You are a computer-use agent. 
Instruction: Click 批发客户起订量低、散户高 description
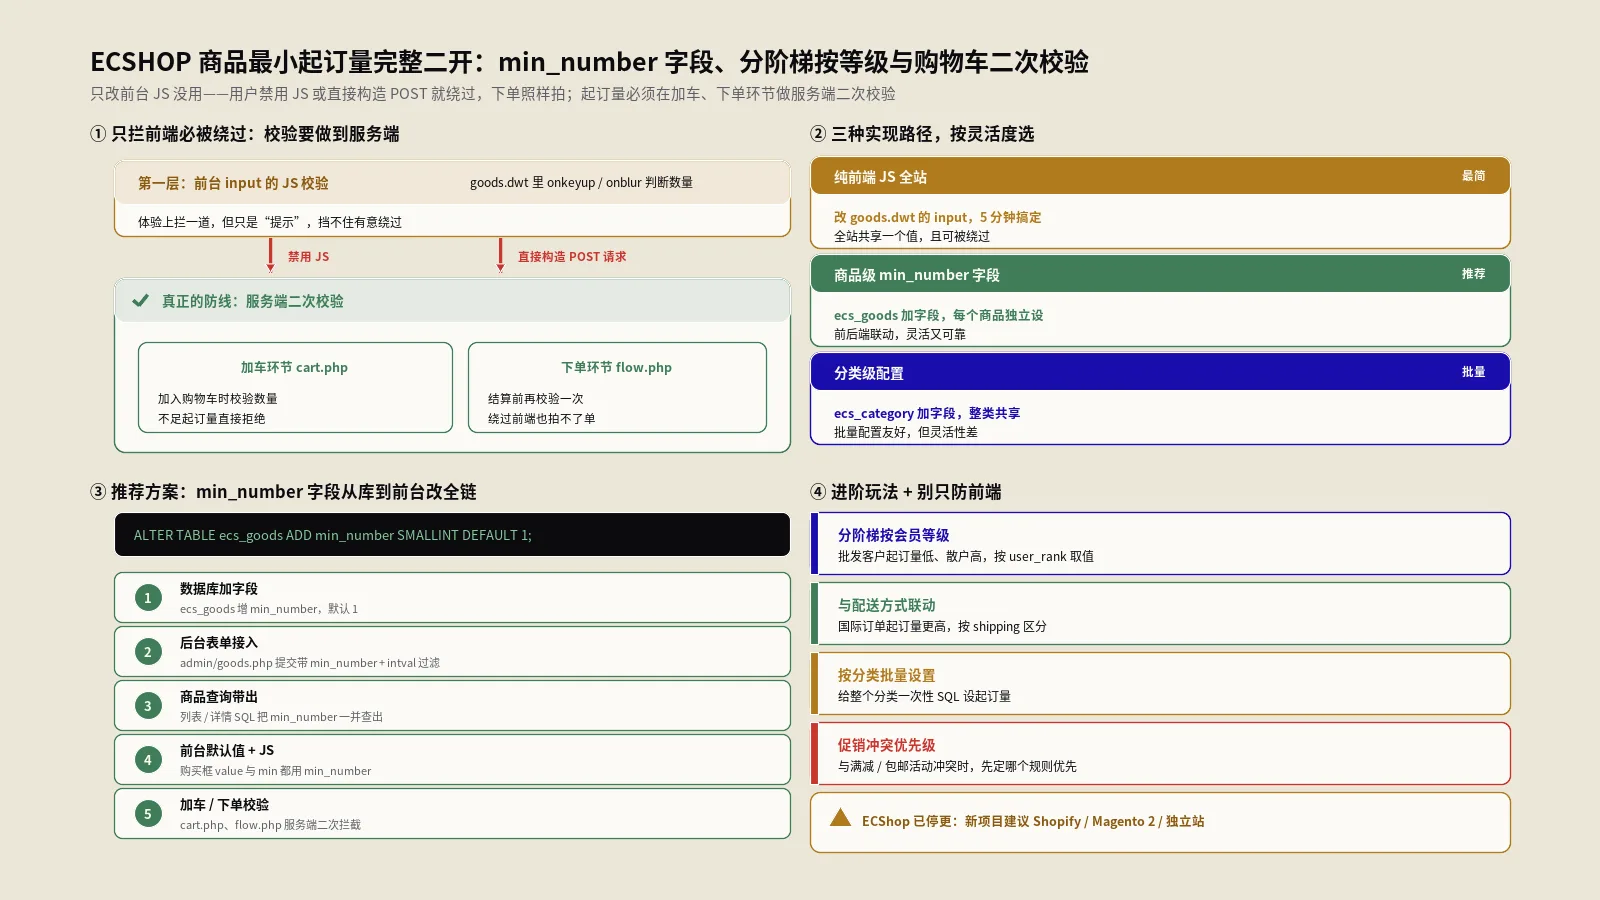pos(966,557)
